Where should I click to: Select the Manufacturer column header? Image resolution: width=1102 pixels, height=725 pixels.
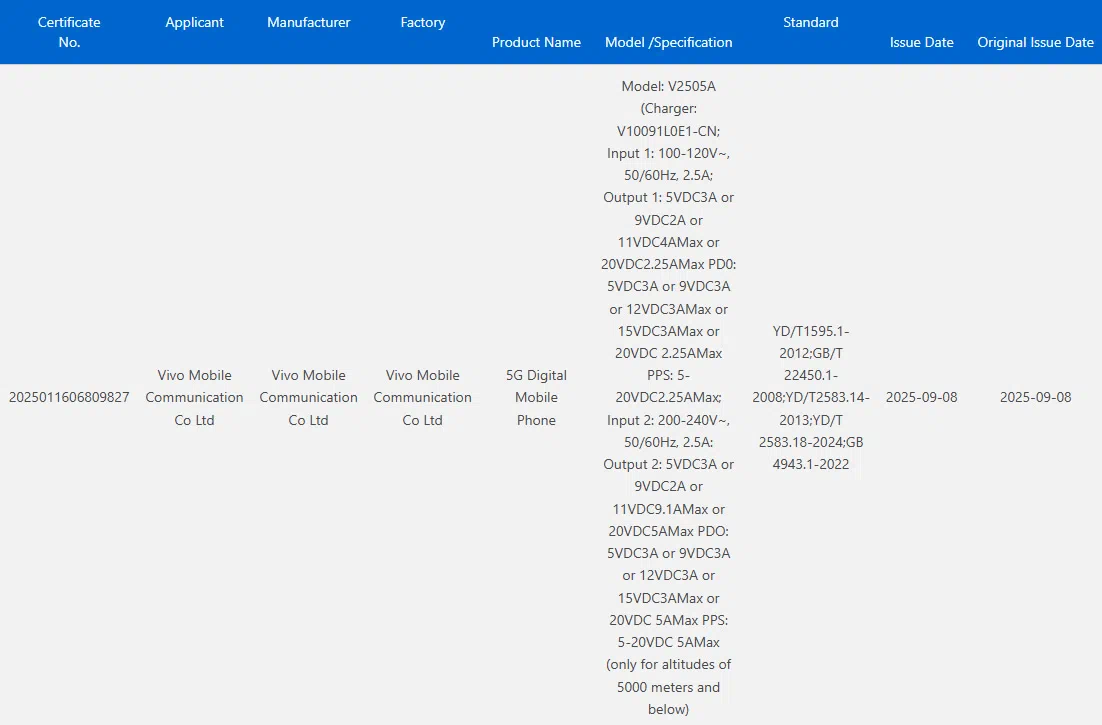tap(309, 22)
